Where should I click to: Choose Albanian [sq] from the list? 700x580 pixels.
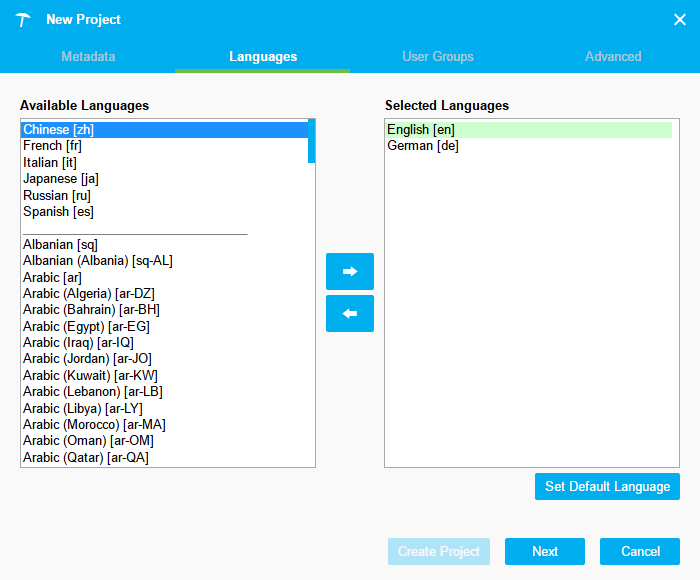(x=60, y=244)
